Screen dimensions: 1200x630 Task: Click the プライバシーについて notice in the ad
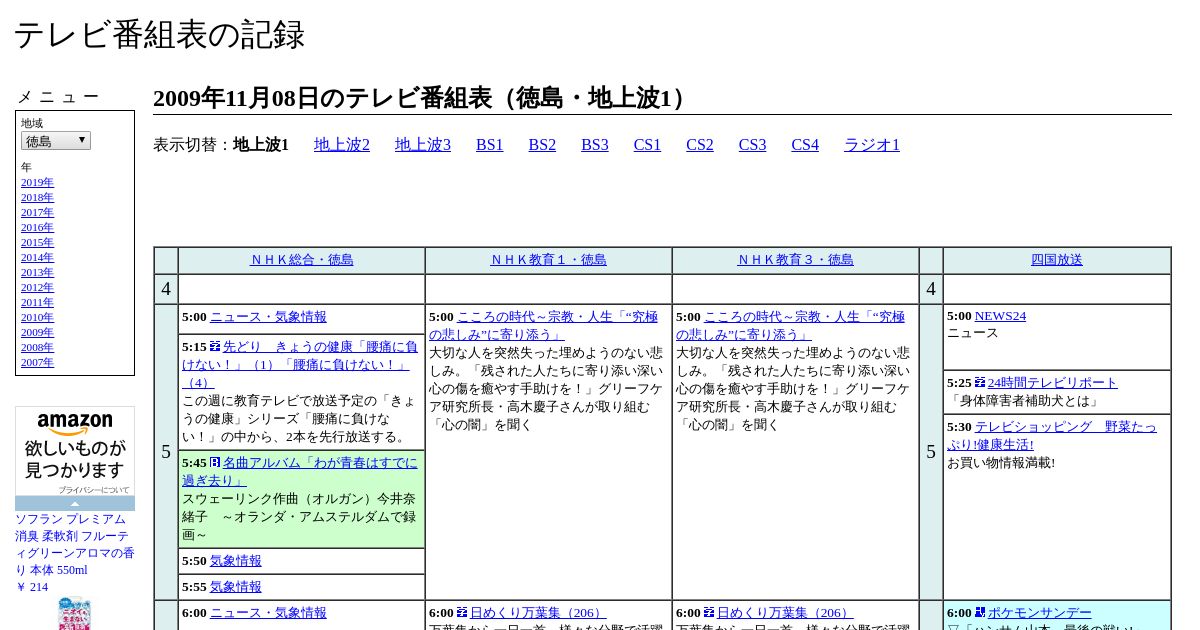(x=93, y=490)
